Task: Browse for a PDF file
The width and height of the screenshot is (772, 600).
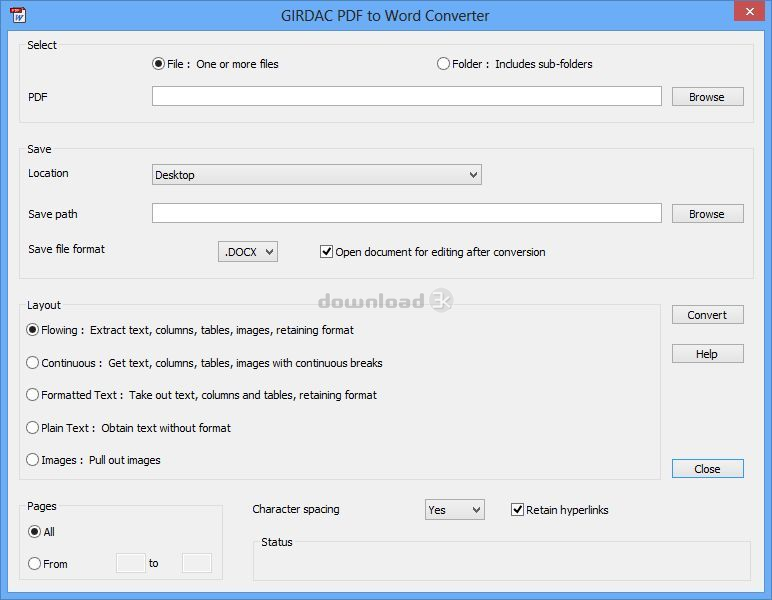Action: pyautogui.click(x=708, y=97)
